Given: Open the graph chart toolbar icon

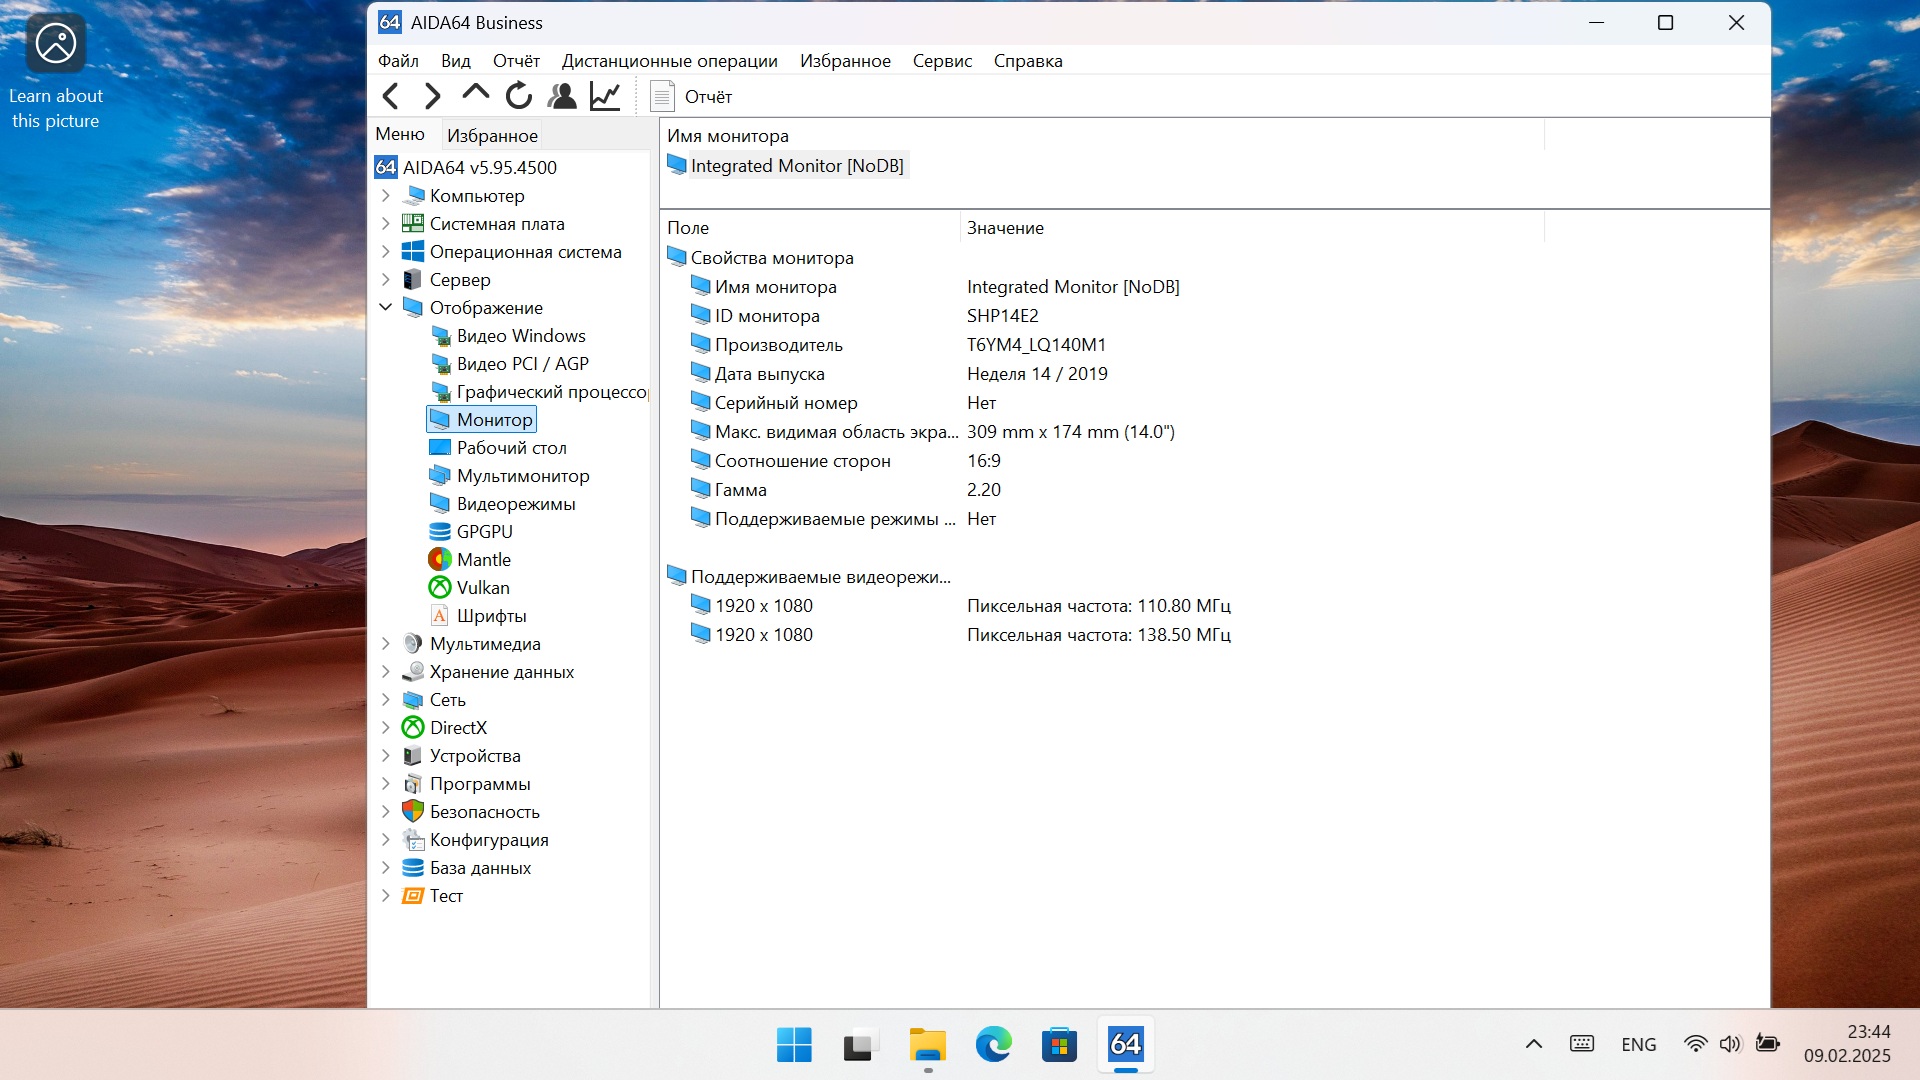Looking at the screenshot, I should pos(605,96).
